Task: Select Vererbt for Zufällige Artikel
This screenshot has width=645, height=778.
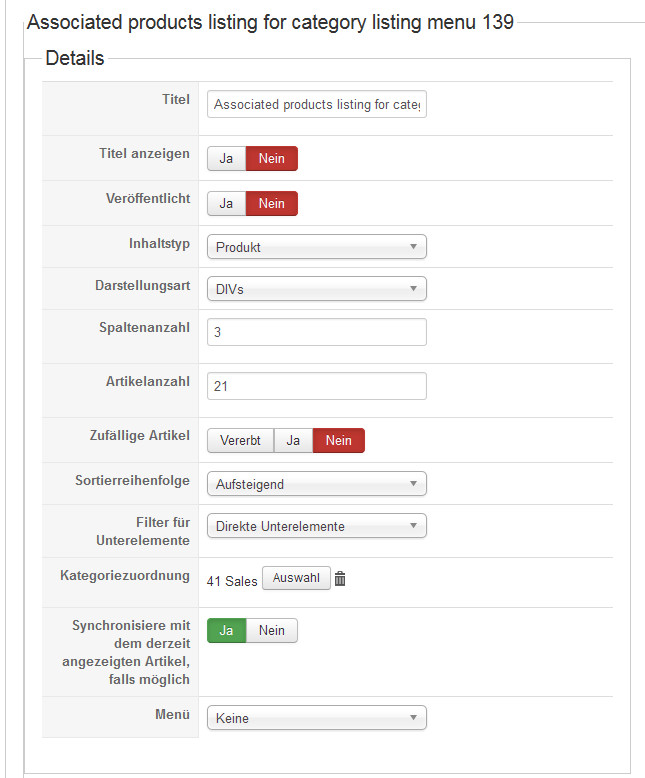Action: pos(240,441)
